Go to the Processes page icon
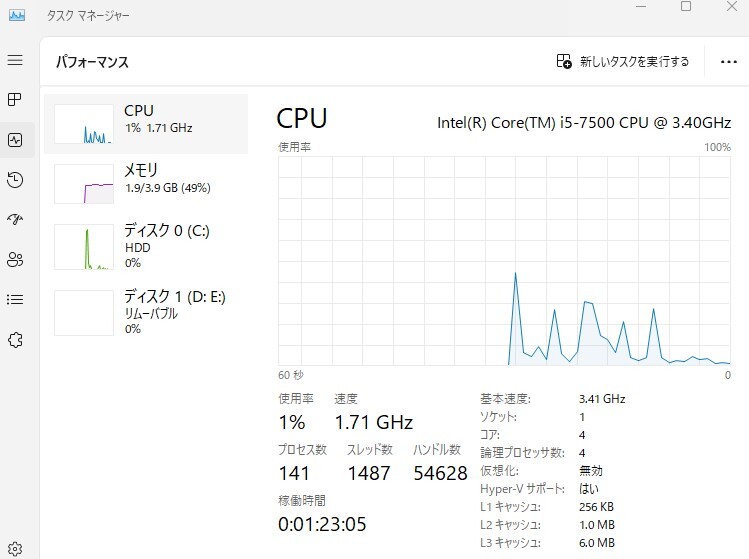749x559 pixels. click(x=15, y=99)
